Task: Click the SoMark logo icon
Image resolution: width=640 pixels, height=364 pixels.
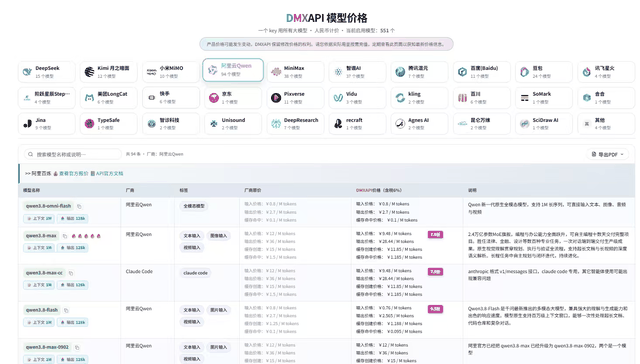Action: (x=524, y=98)
